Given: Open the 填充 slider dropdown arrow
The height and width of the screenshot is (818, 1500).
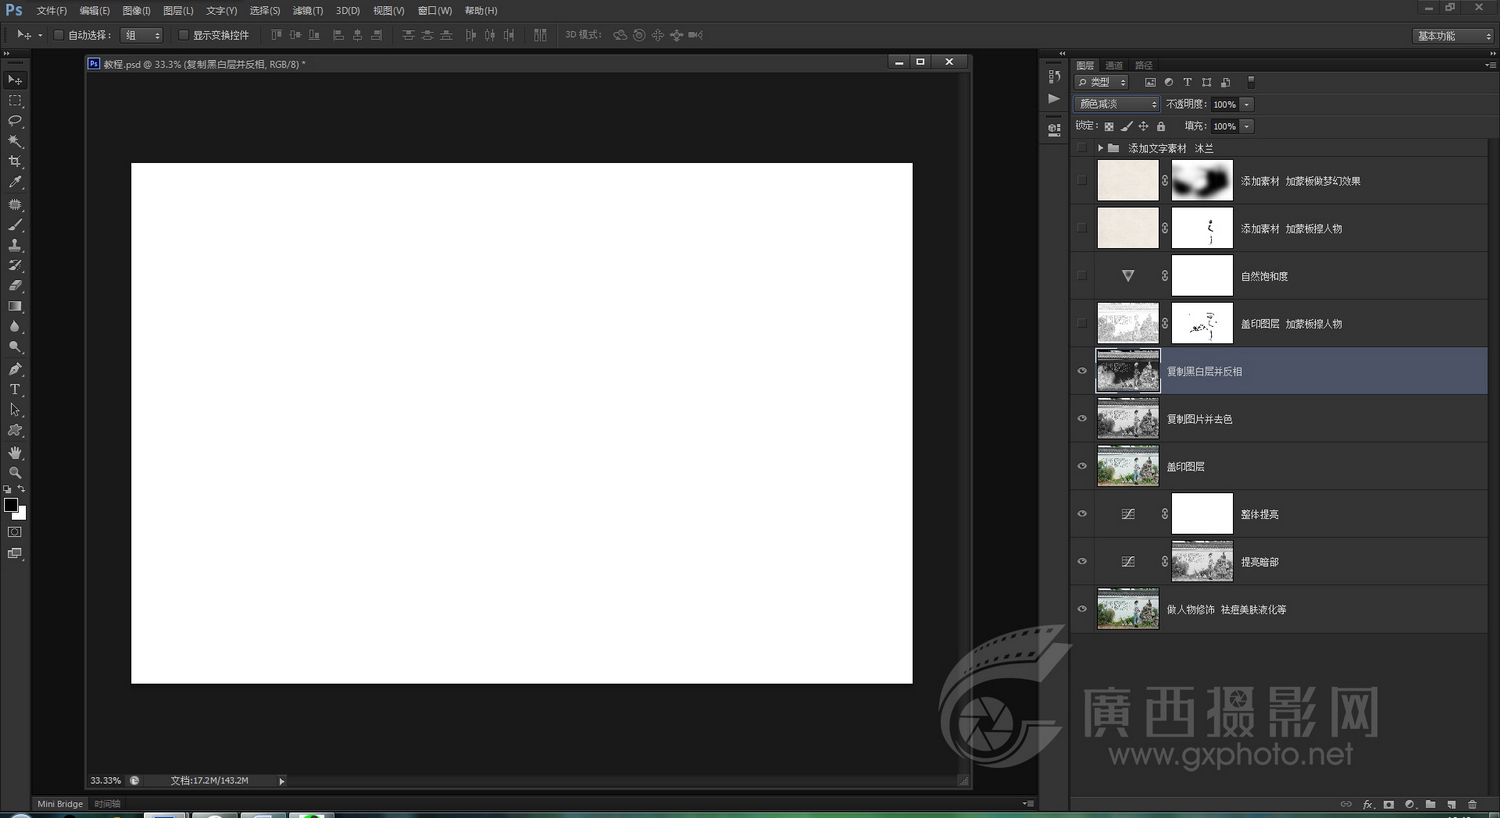Looking at the screenshot, I should pyautogui.click(x=1247, y=126).
